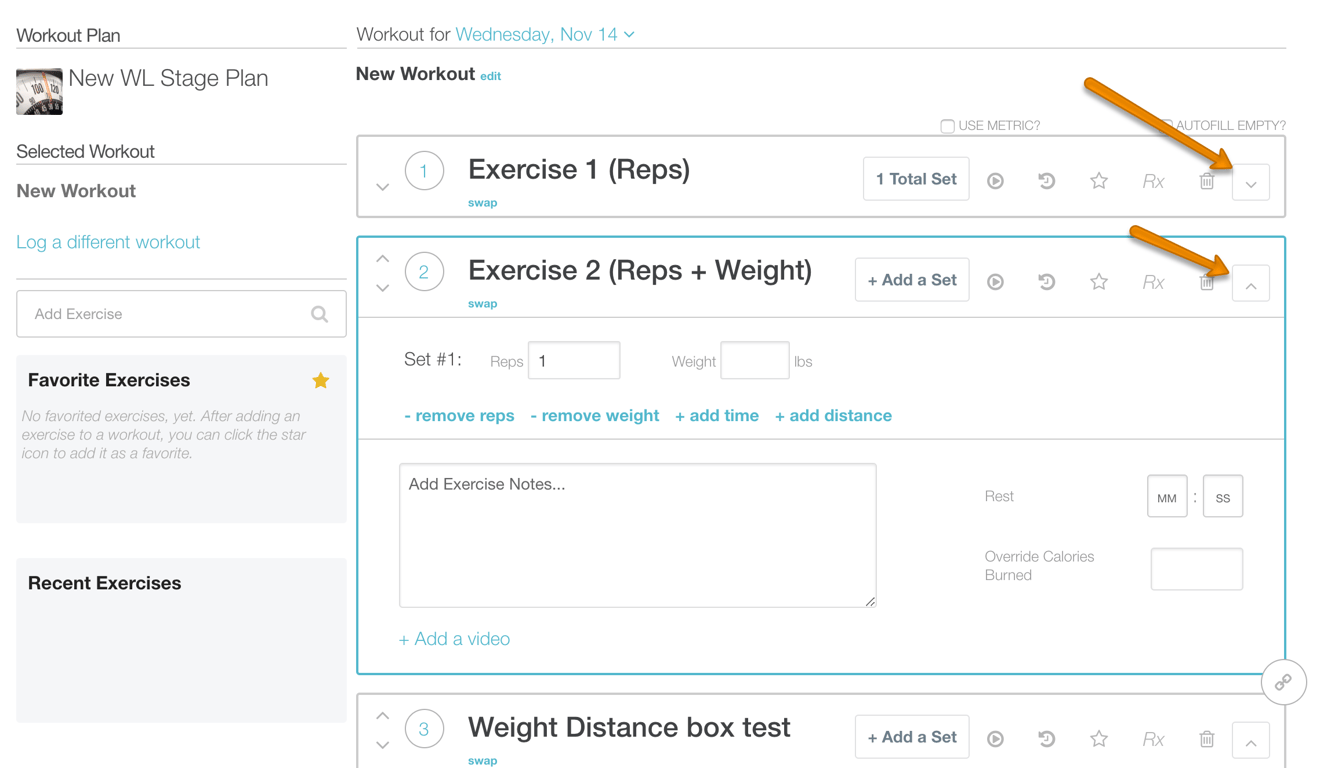This screenshot has height=768, width=1320.
Task: Delete Weight Distance box test exercise
Action: click(x=1207, y=739)
